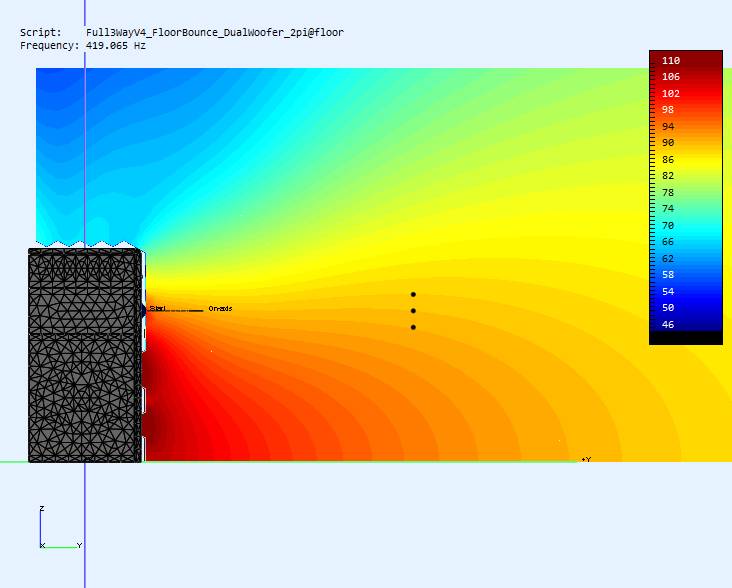The height and width of the screenshot is (588, 732).
Task: Click the 78 label on the color scale
Action: point(668,193)
